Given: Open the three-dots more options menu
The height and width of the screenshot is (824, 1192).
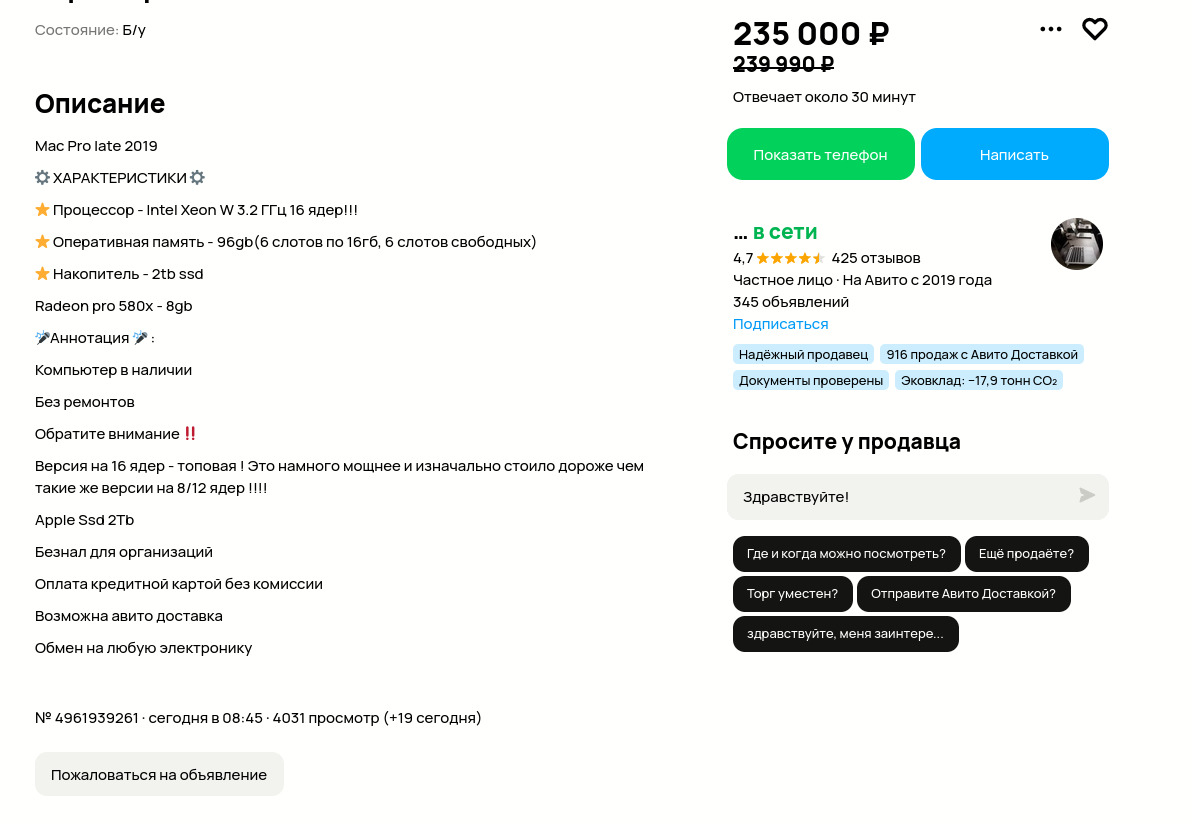Looking at the screenshot, I should (x=1050, y=30).
